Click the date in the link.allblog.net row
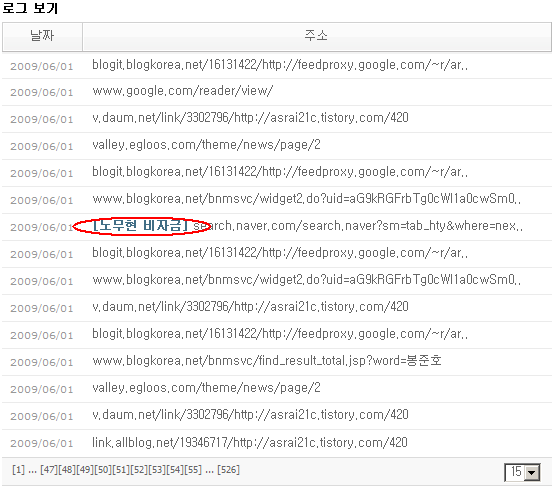 coord(42,444)
